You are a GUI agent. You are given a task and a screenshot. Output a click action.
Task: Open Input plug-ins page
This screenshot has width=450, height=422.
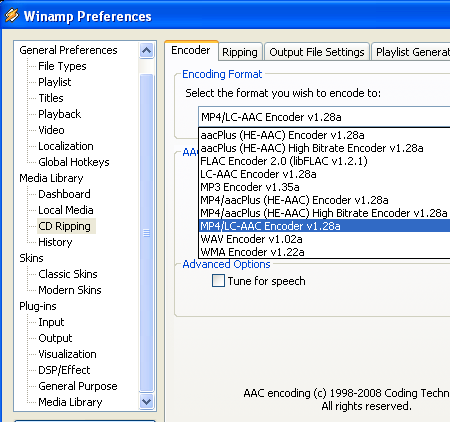tap(51, 322)
